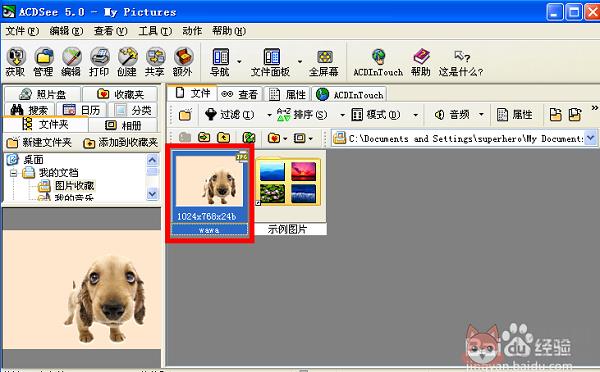Switch to the 搜索 search tab
600x372 pixels.
coord(29,110)
